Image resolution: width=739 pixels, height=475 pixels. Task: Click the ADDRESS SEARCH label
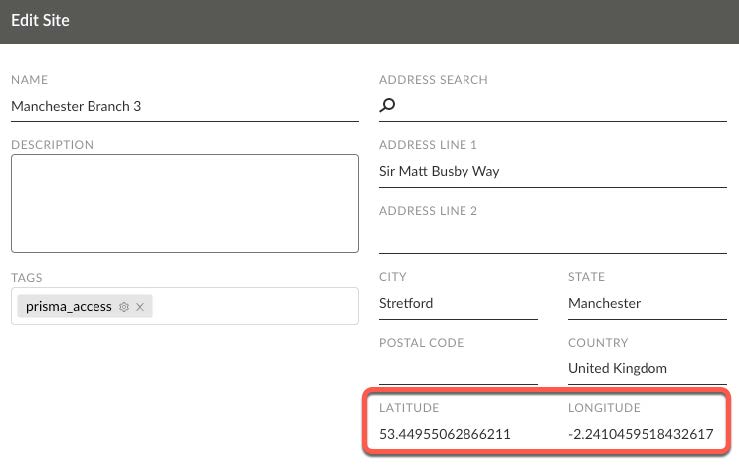(433, 80)
